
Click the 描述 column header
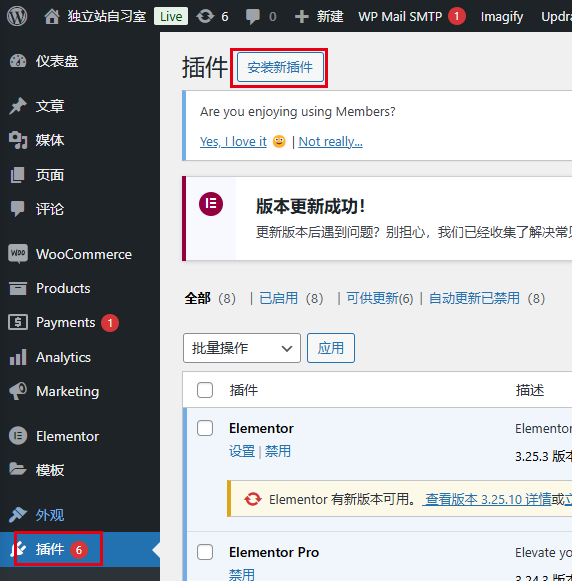coord(530,390)
